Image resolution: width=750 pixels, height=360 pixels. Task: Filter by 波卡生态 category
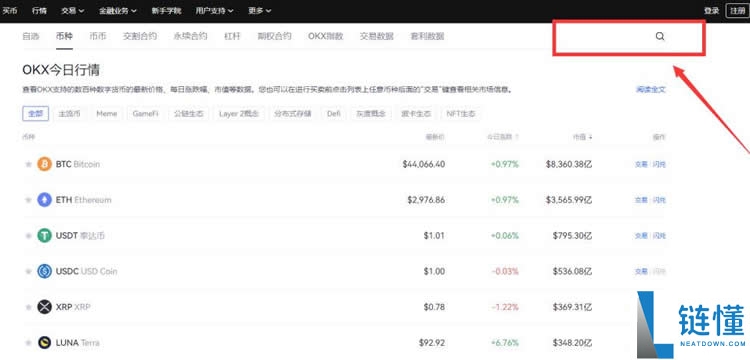(x=416, y=114)
